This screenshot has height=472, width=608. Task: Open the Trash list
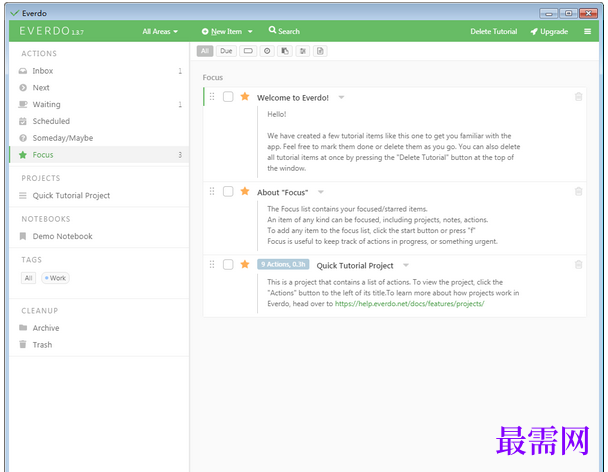99,345
